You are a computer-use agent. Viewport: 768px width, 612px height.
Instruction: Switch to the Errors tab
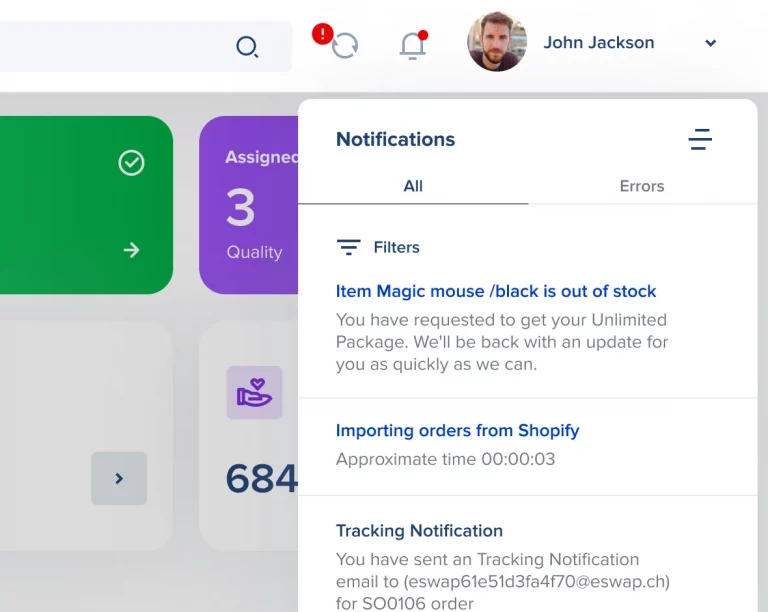pyautogui.click(x=642, y=186)
